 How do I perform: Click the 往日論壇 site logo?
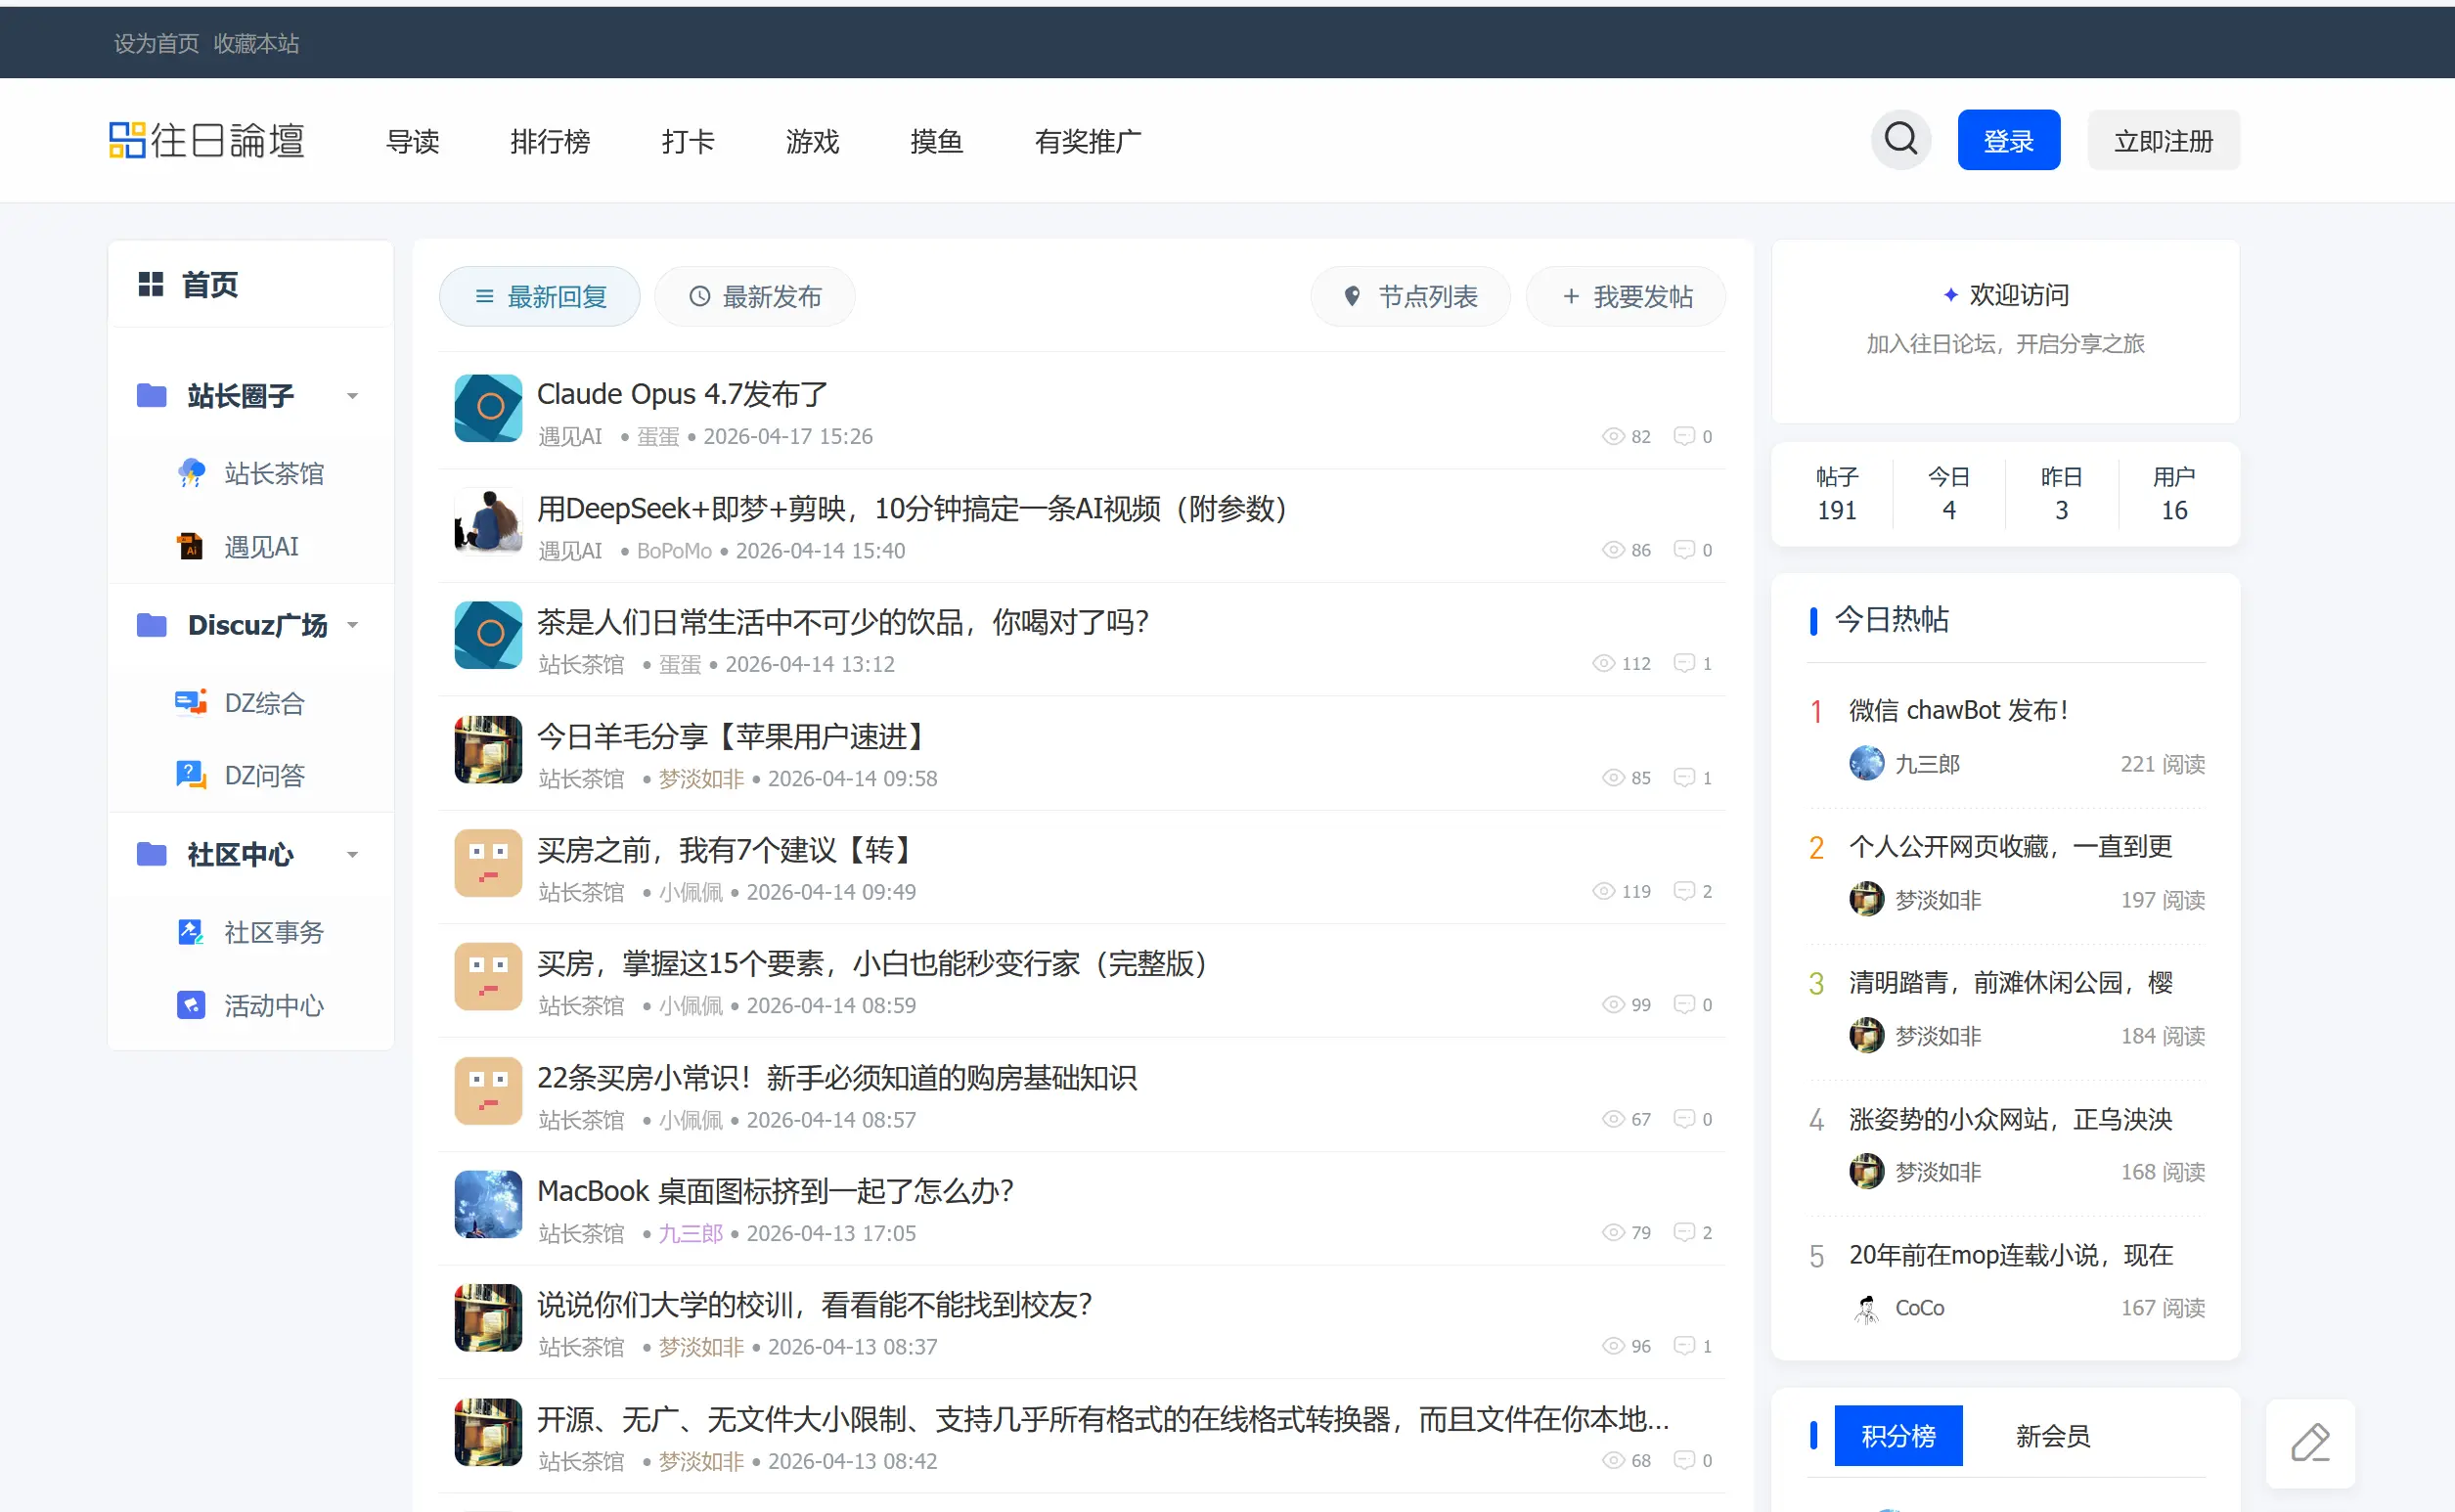207,140
